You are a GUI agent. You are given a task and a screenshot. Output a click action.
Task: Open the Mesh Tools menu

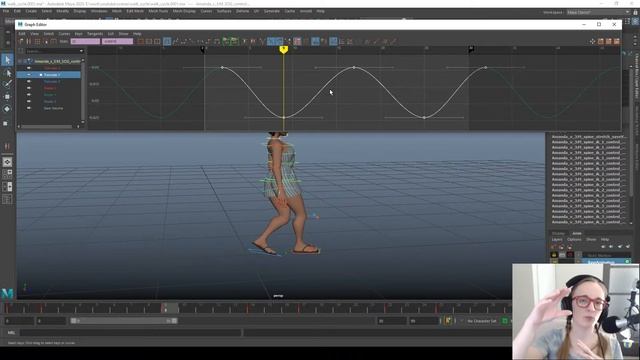[x=158, y=11]
